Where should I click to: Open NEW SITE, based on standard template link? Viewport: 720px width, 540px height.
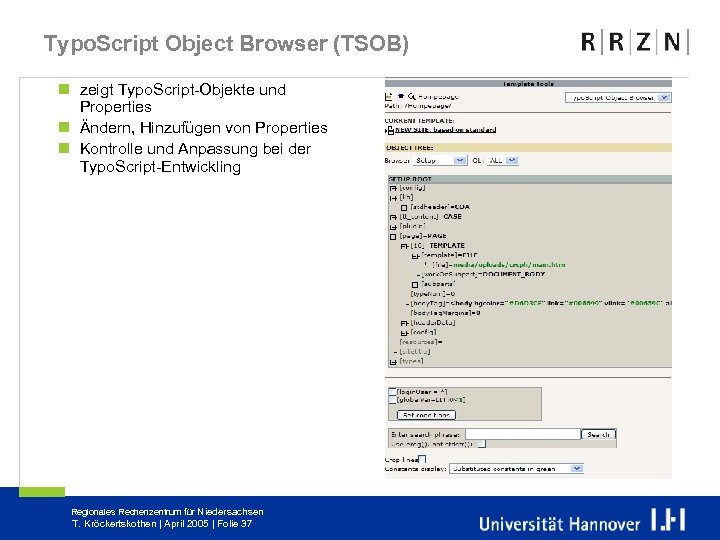pos(446,130)
